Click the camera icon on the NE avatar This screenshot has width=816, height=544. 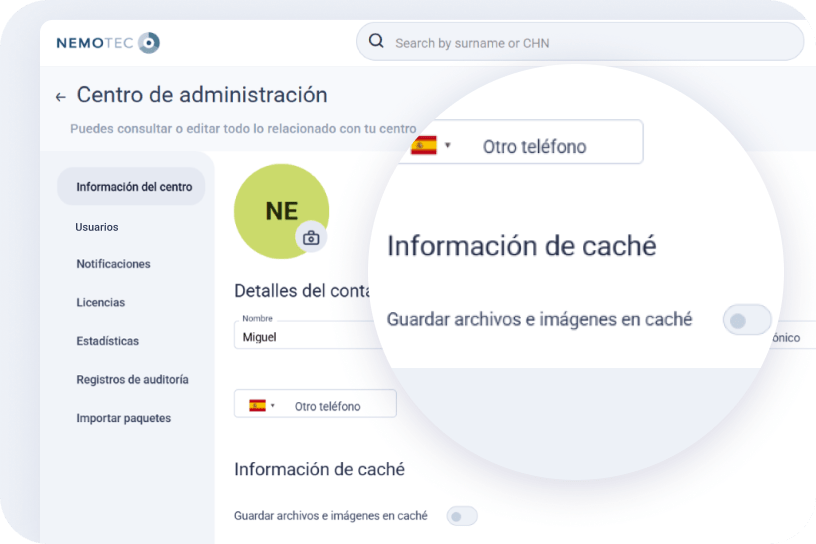311,238
